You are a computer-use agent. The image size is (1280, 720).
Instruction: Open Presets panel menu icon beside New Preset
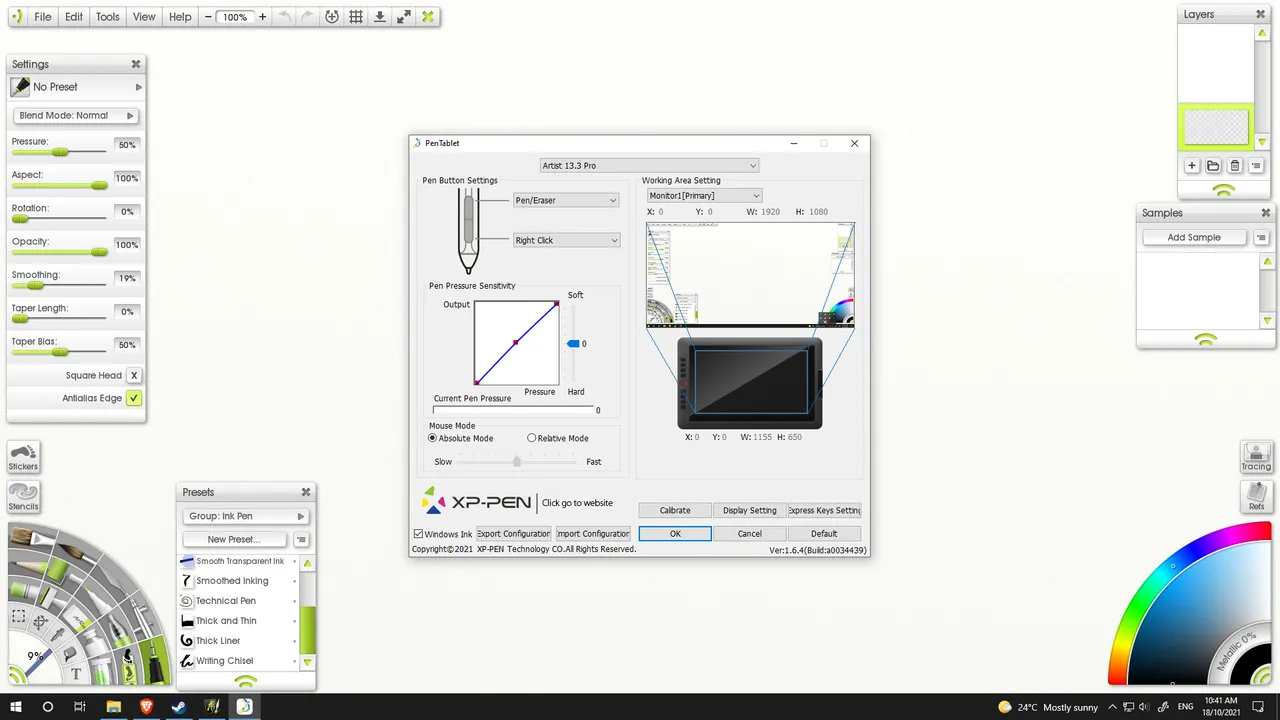point(301,540)
